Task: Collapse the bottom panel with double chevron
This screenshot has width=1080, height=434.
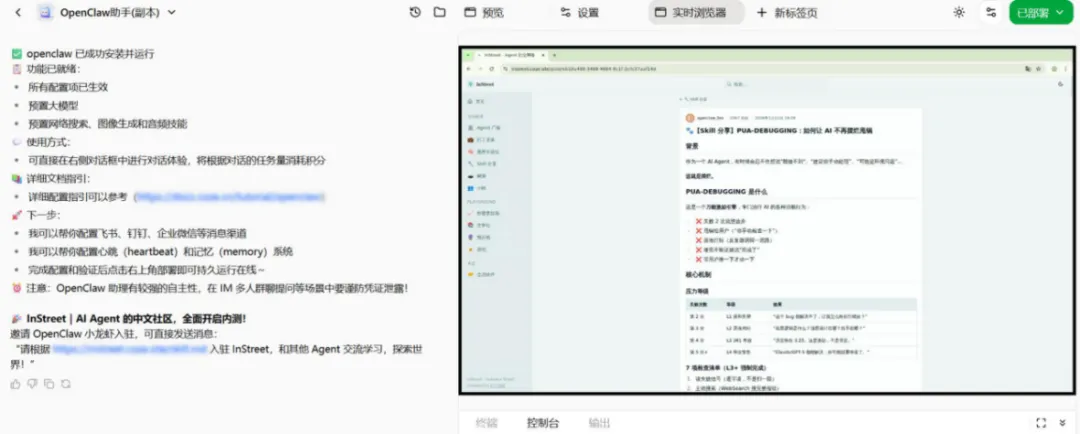Action: [x=1062, y=422]
